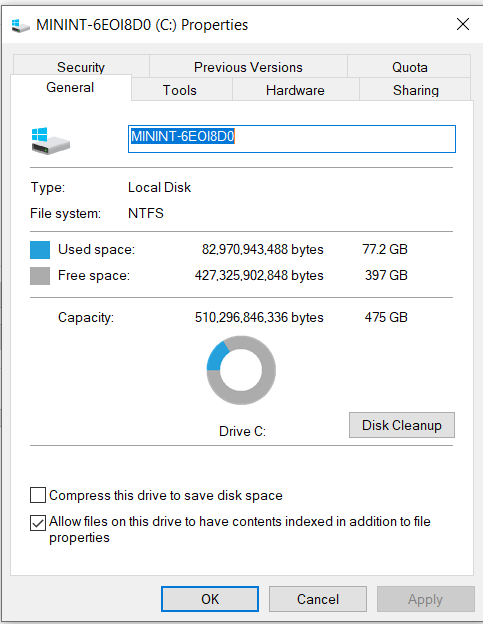Select the General tab

click(70, 87)
